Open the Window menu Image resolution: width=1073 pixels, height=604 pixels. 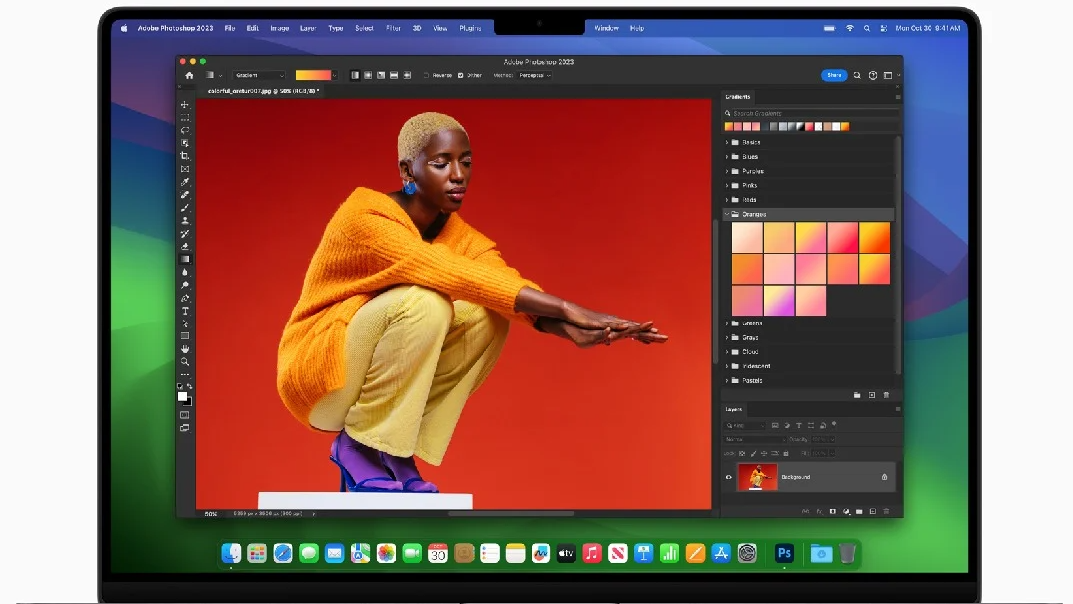click(606, 28)
